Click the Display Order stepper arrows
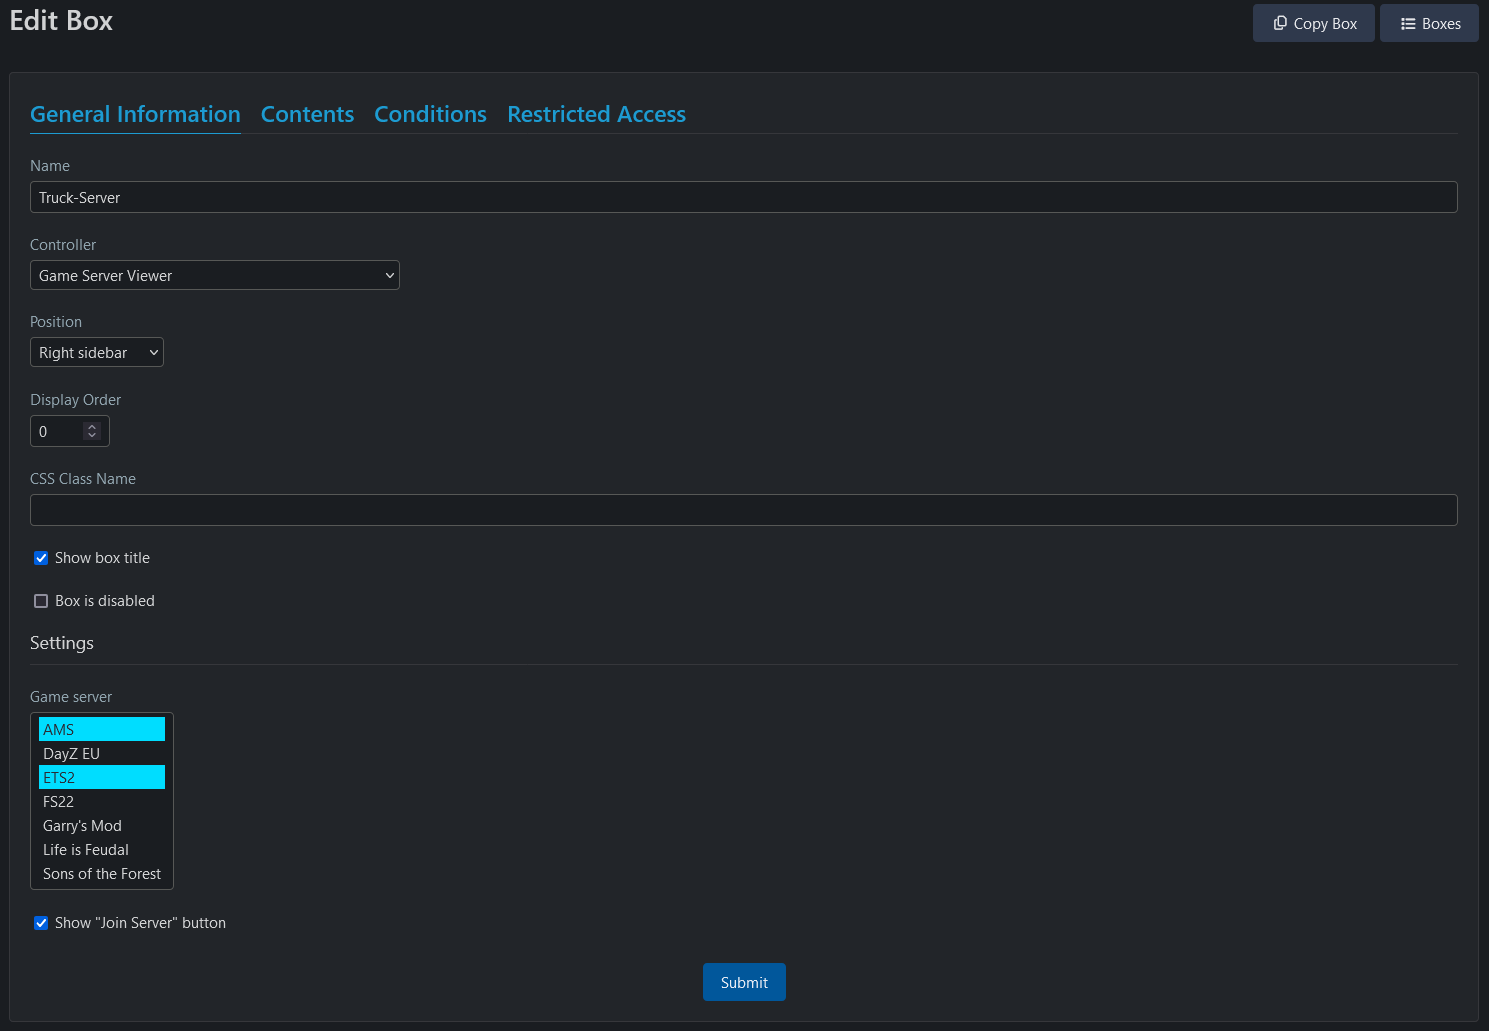Image resolution: width=1489 pixels, height=1031 pixels. 92,431
